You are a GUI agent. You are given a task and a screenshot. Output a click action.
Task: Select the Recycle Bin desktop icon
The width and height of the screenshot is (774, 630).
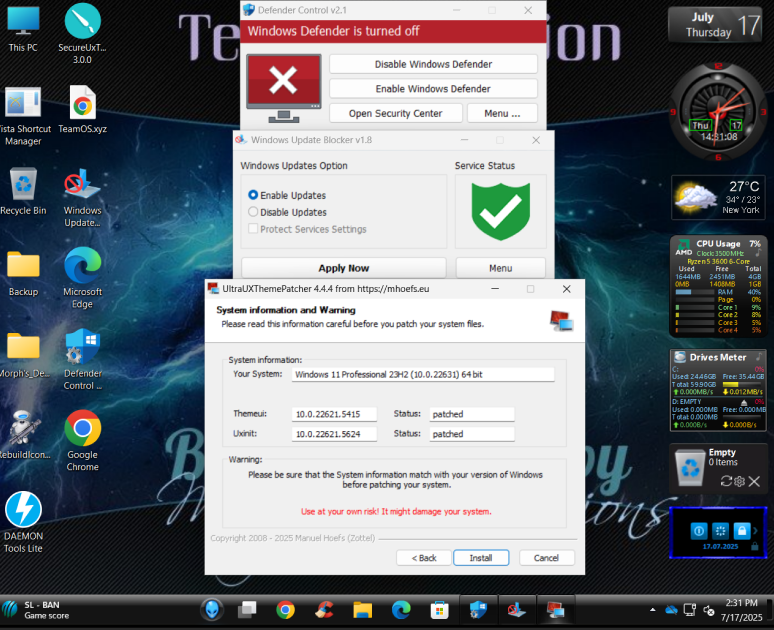(x=23, y=192)
